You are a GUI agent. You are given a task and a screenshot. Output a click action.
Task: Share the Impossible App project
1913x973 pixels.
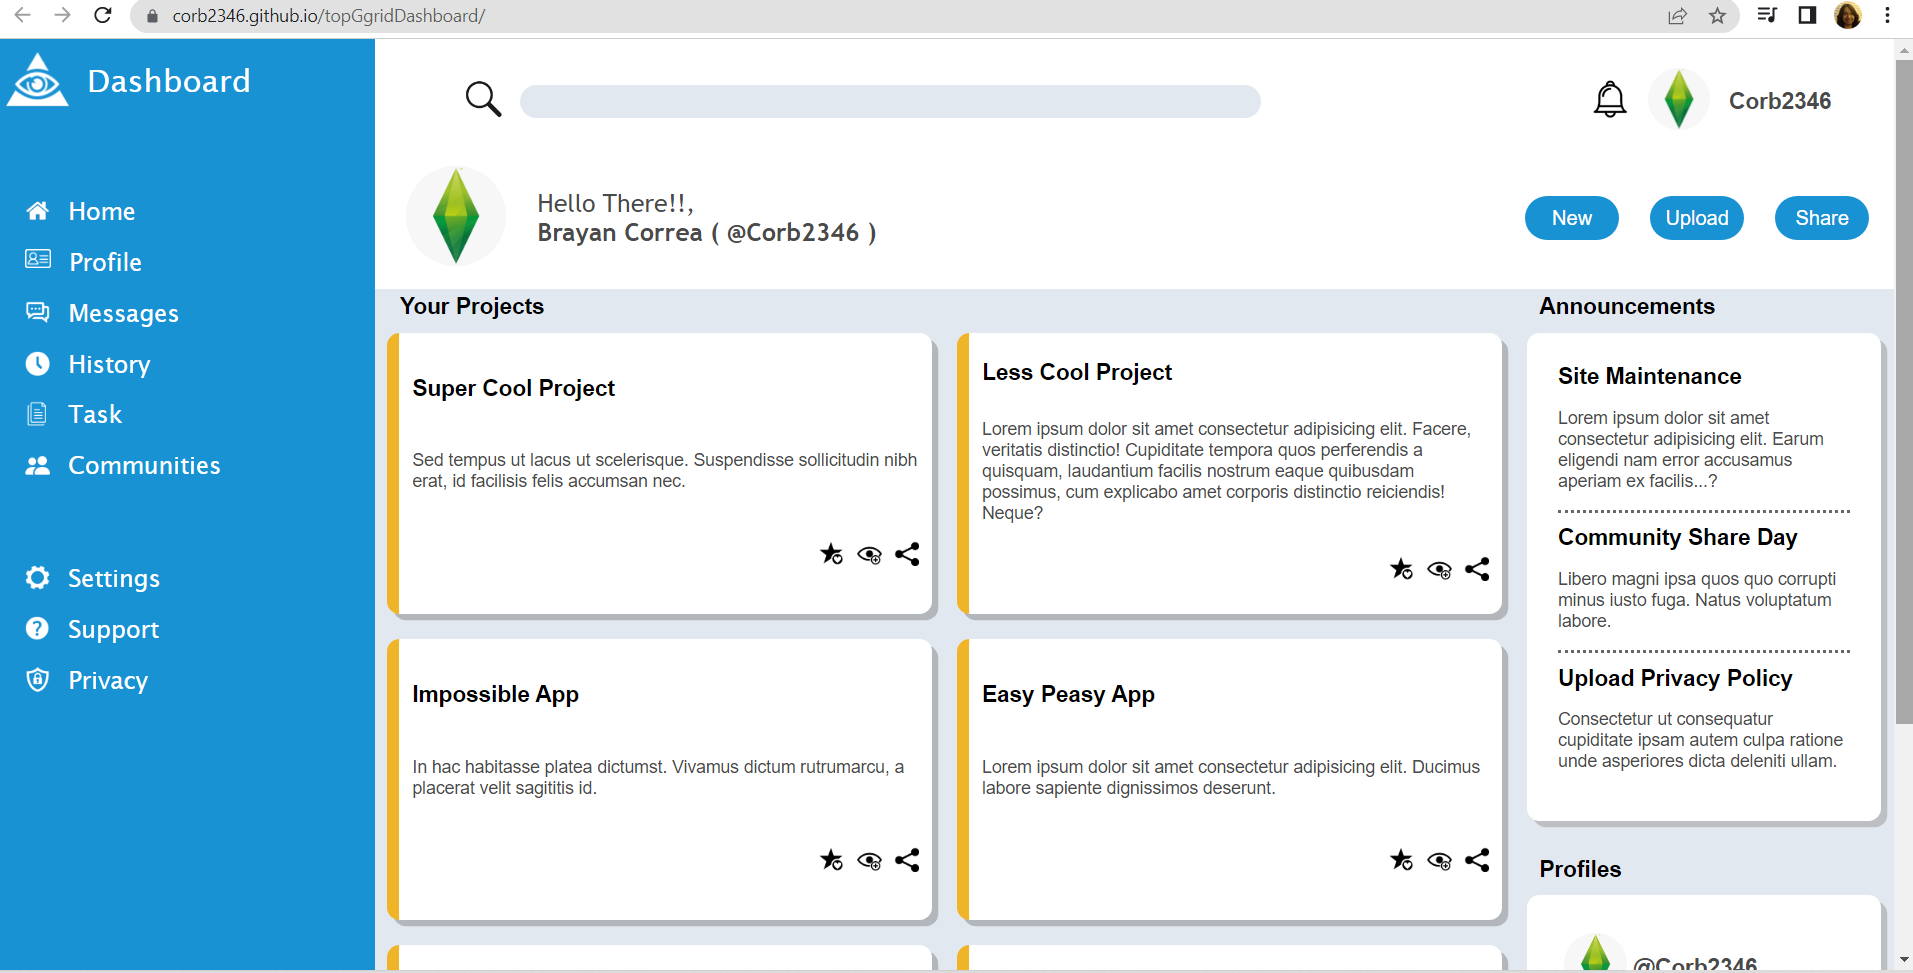click(x=907, y=860)
